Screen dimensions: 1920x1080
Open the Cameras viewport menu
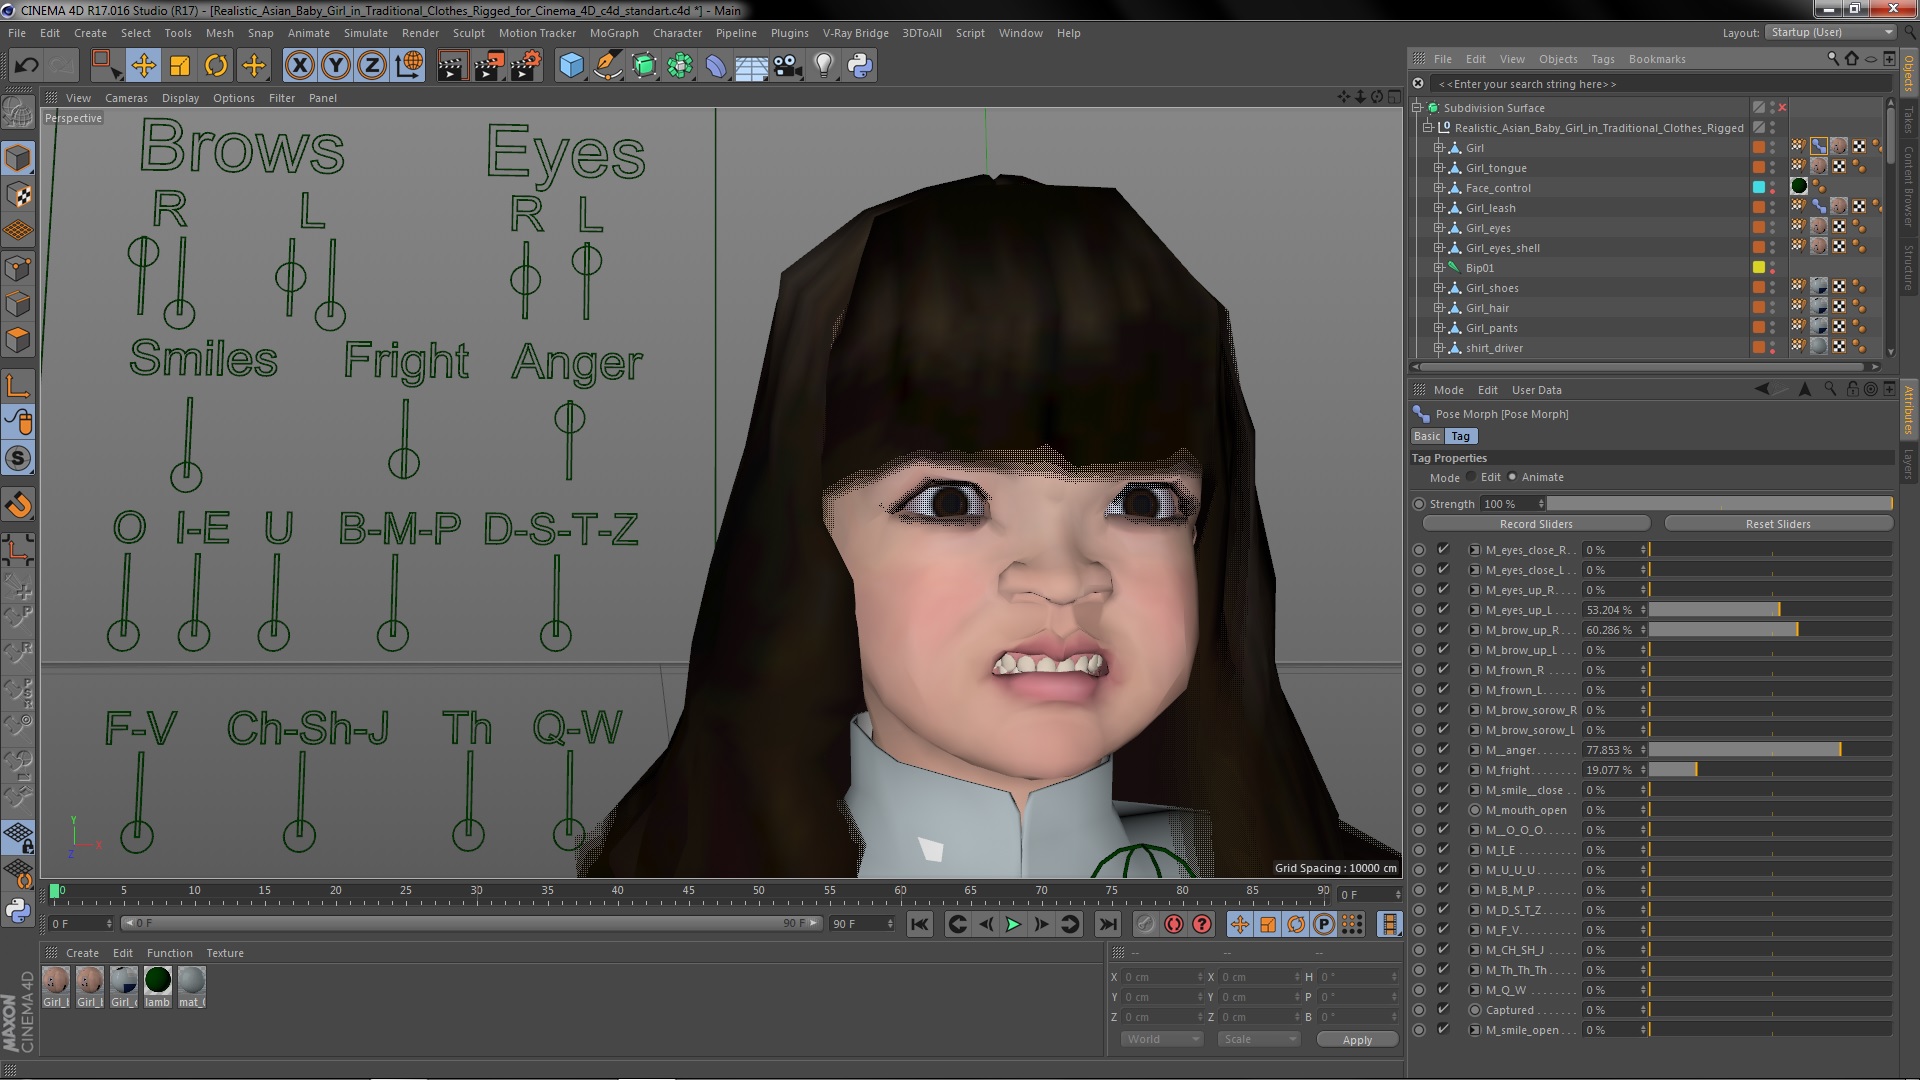[126, 98]
